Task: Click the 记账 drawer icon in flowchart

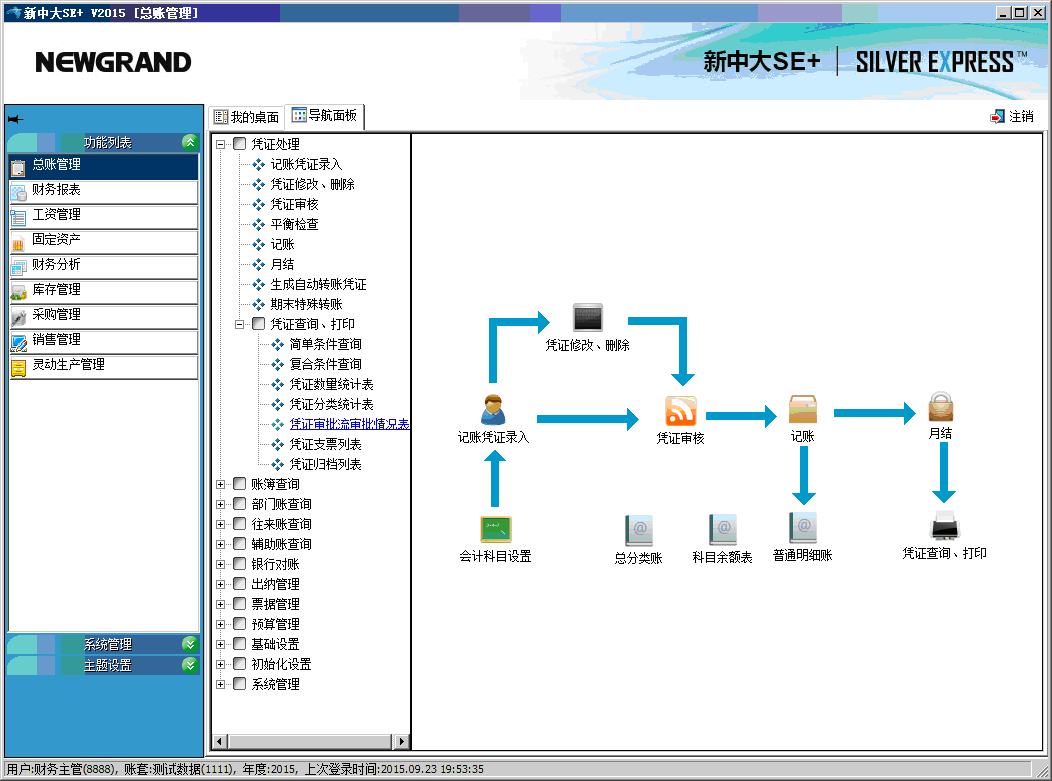Action: tap(802, 409)
